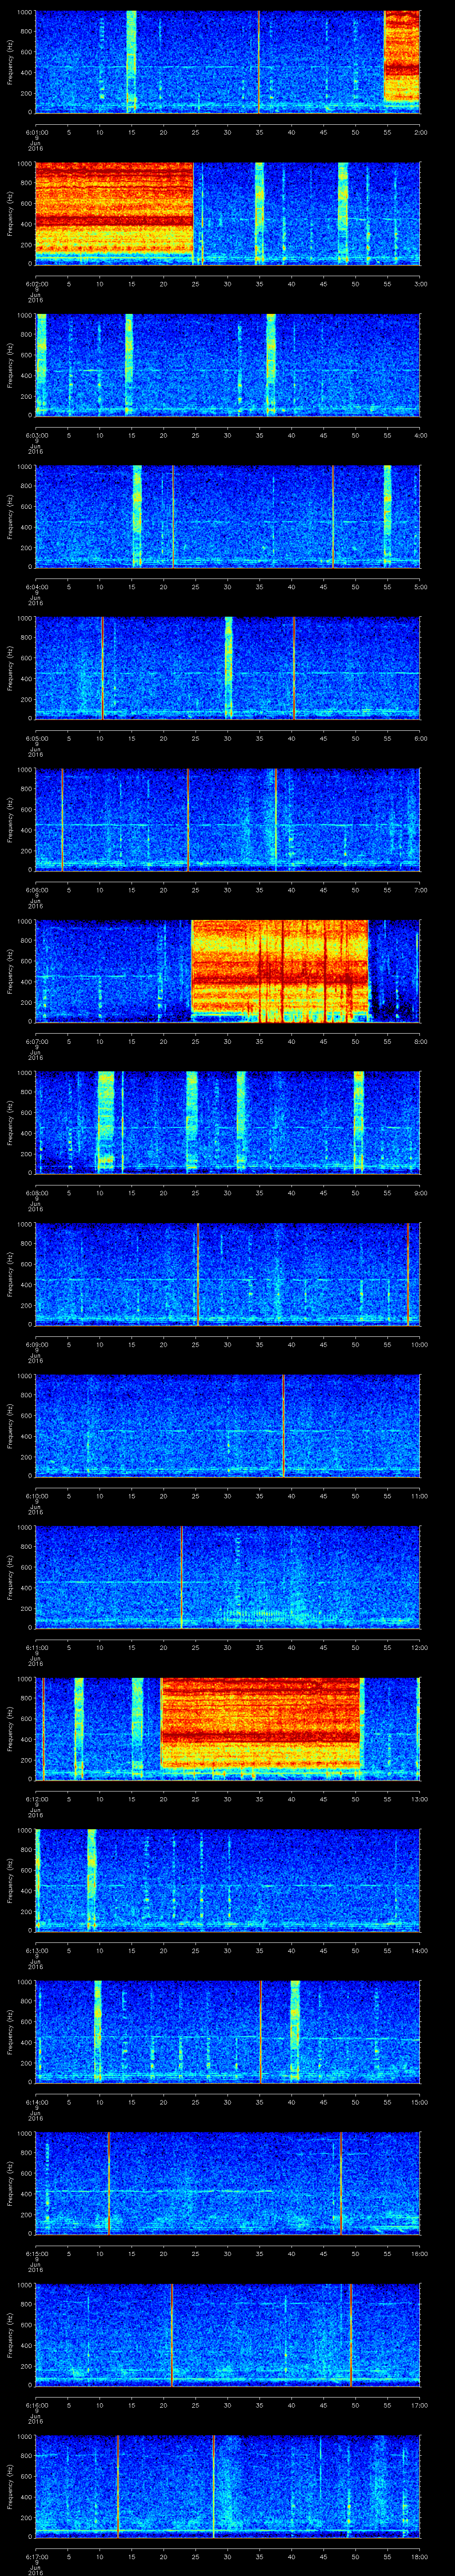455x2576 pixels.
Task: Click the "6:00" end time label
Action: pyautogui.click(x=420, y=738)
